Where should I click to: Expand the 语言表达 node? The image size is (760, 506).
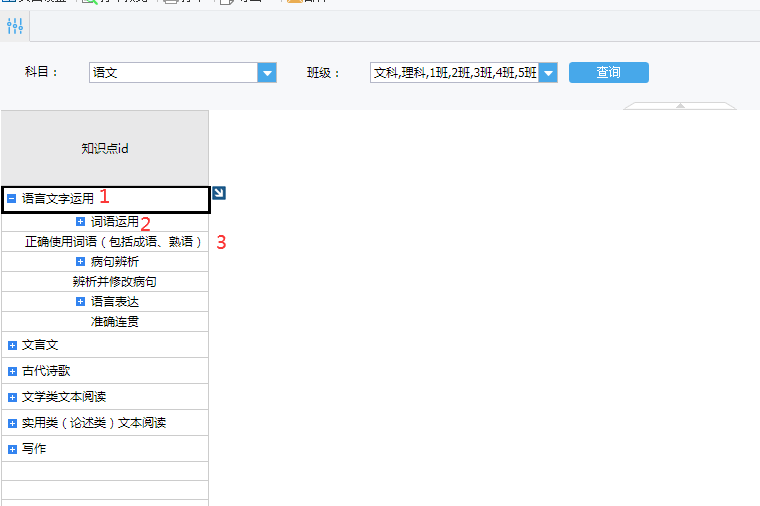(x=80, y=301)
